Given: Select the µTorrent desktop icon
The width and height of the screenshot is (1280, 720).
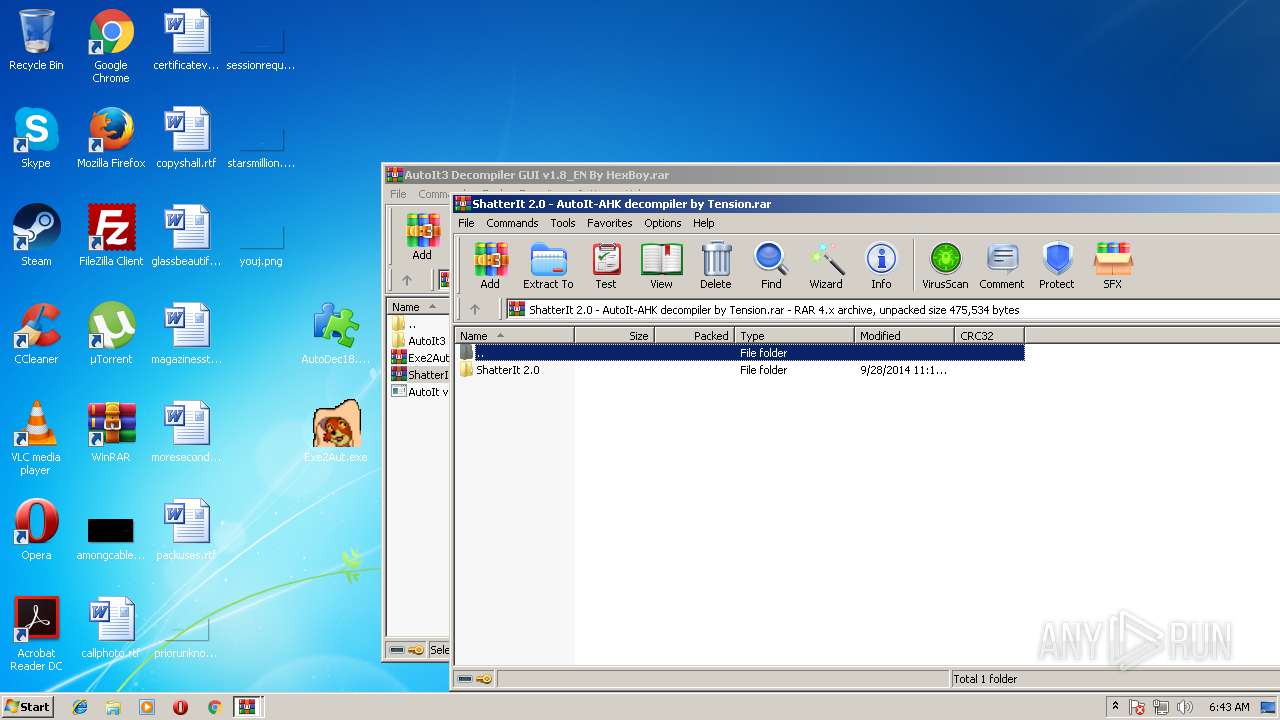Looking at the screenshot, I should point(111,334).
